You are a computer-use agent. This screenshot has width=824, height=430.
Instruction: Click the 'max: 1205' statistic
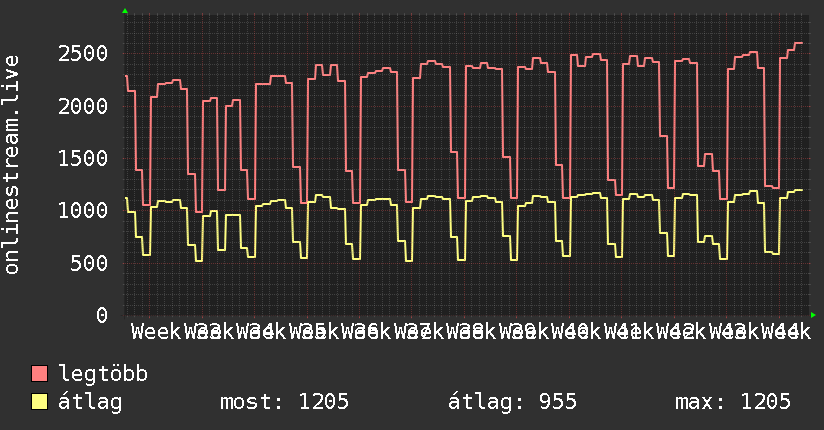click(x=733, y=402)
